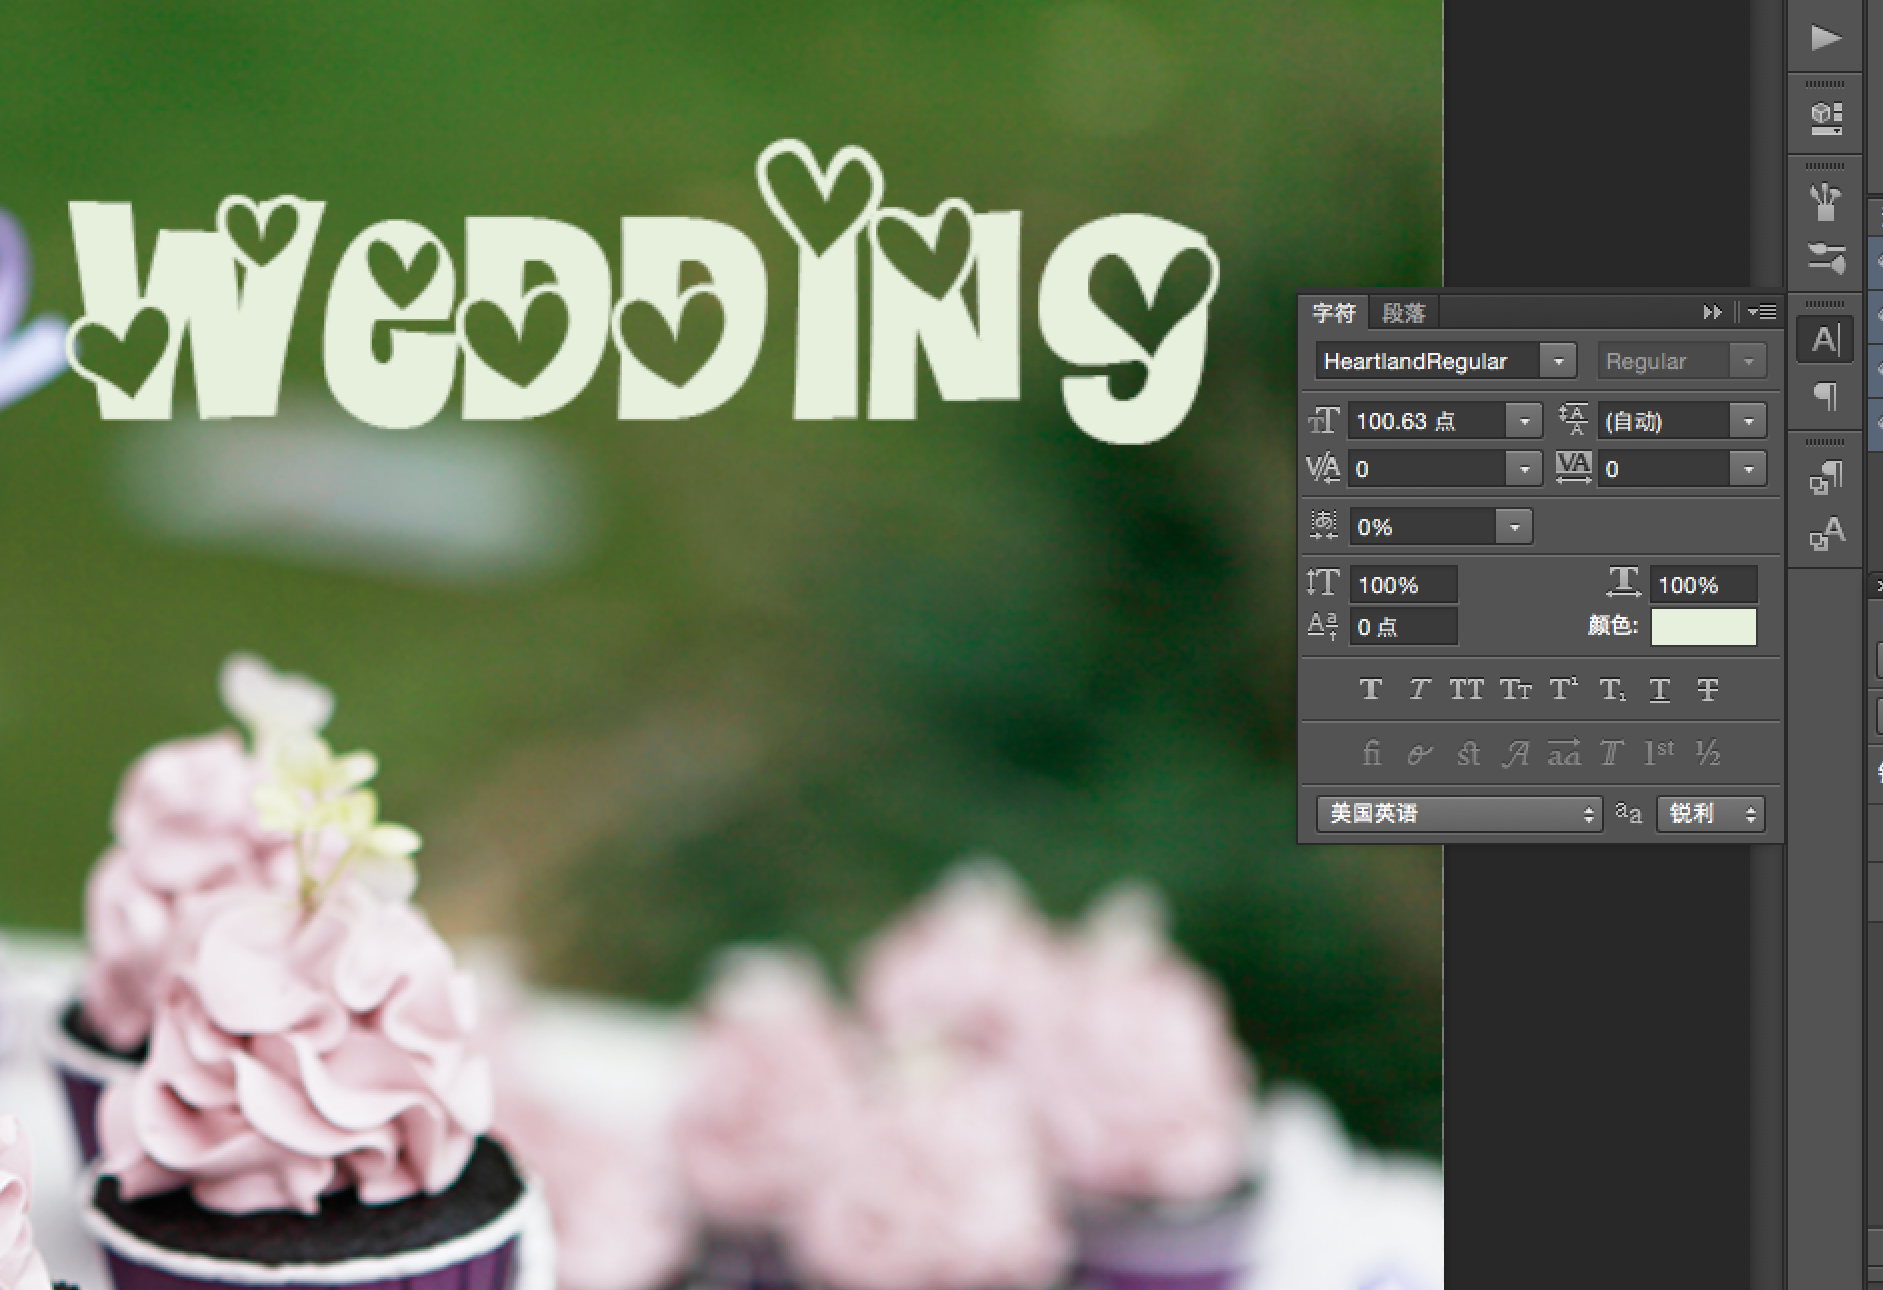The width and height of the screenshot is (1883, 1290).
Task: Open the cube-icon panel in the dock
Action: (x=1826, y=118)
